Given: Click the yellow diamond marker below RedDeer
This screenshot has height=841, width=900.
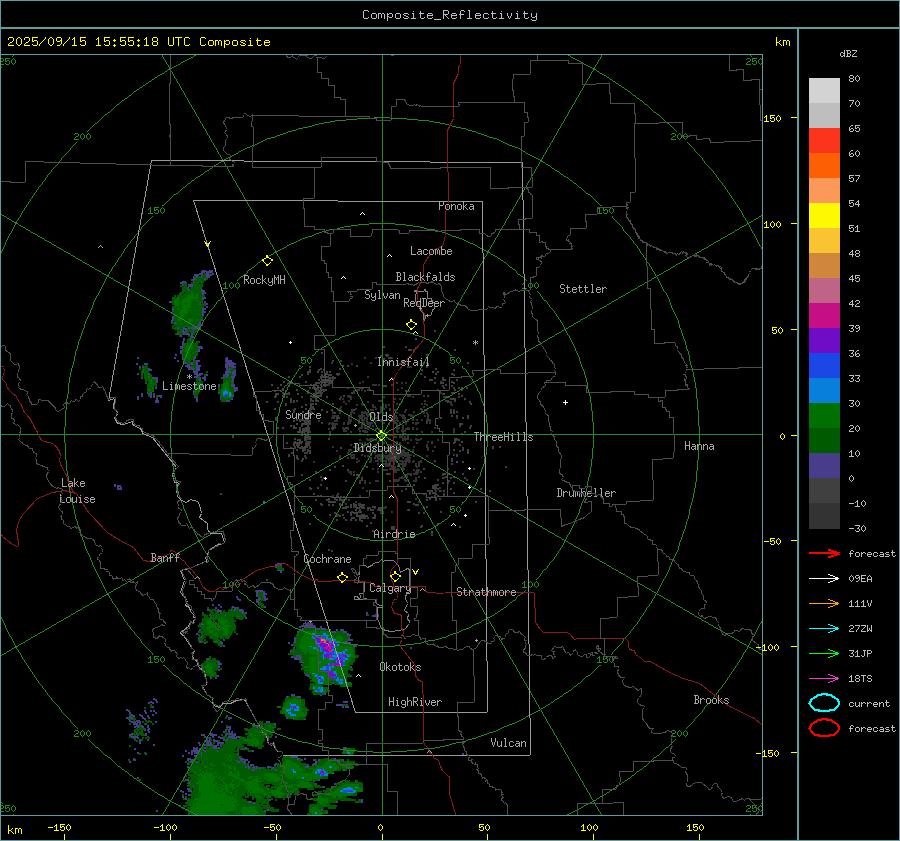Looking at the screenshot, I should point(411,325).
